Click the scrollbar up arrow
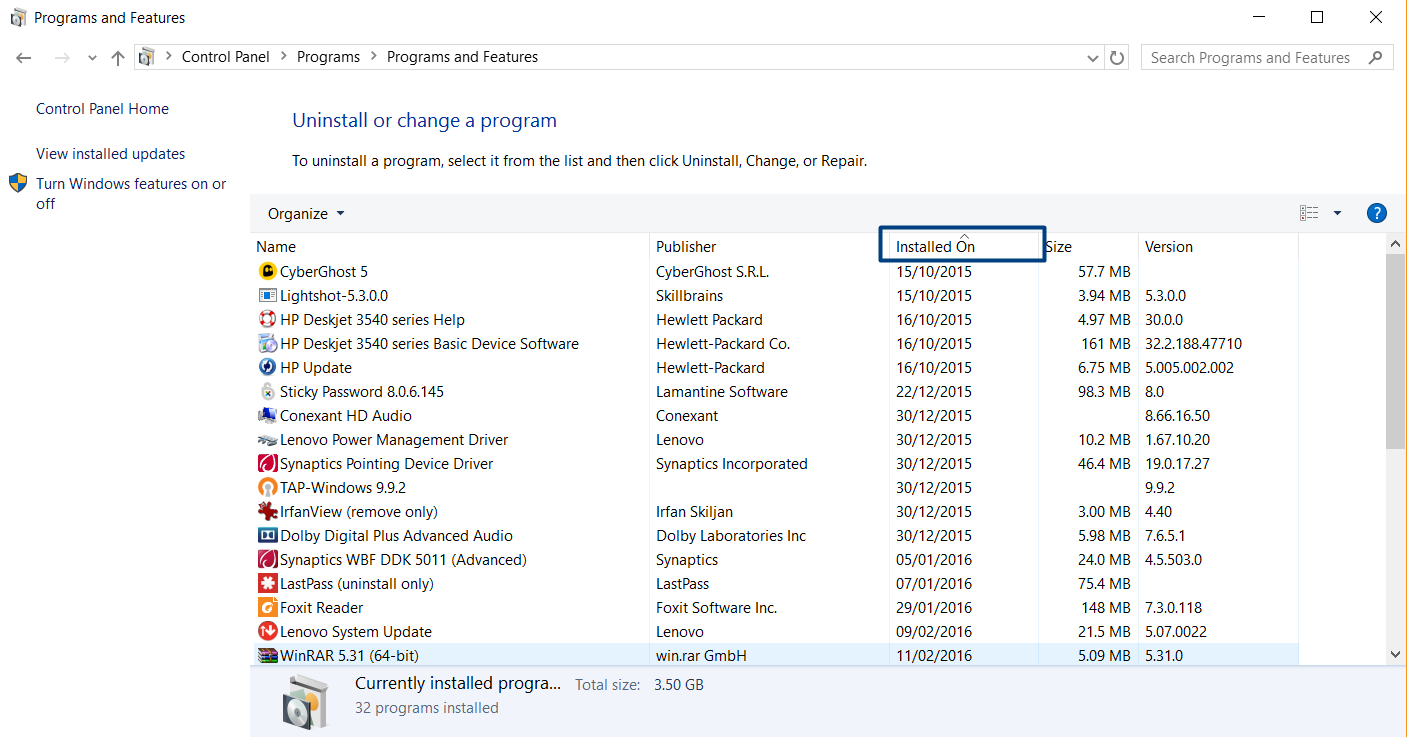Screen dimensions: 1407x737 click(x=1396, y=244)
